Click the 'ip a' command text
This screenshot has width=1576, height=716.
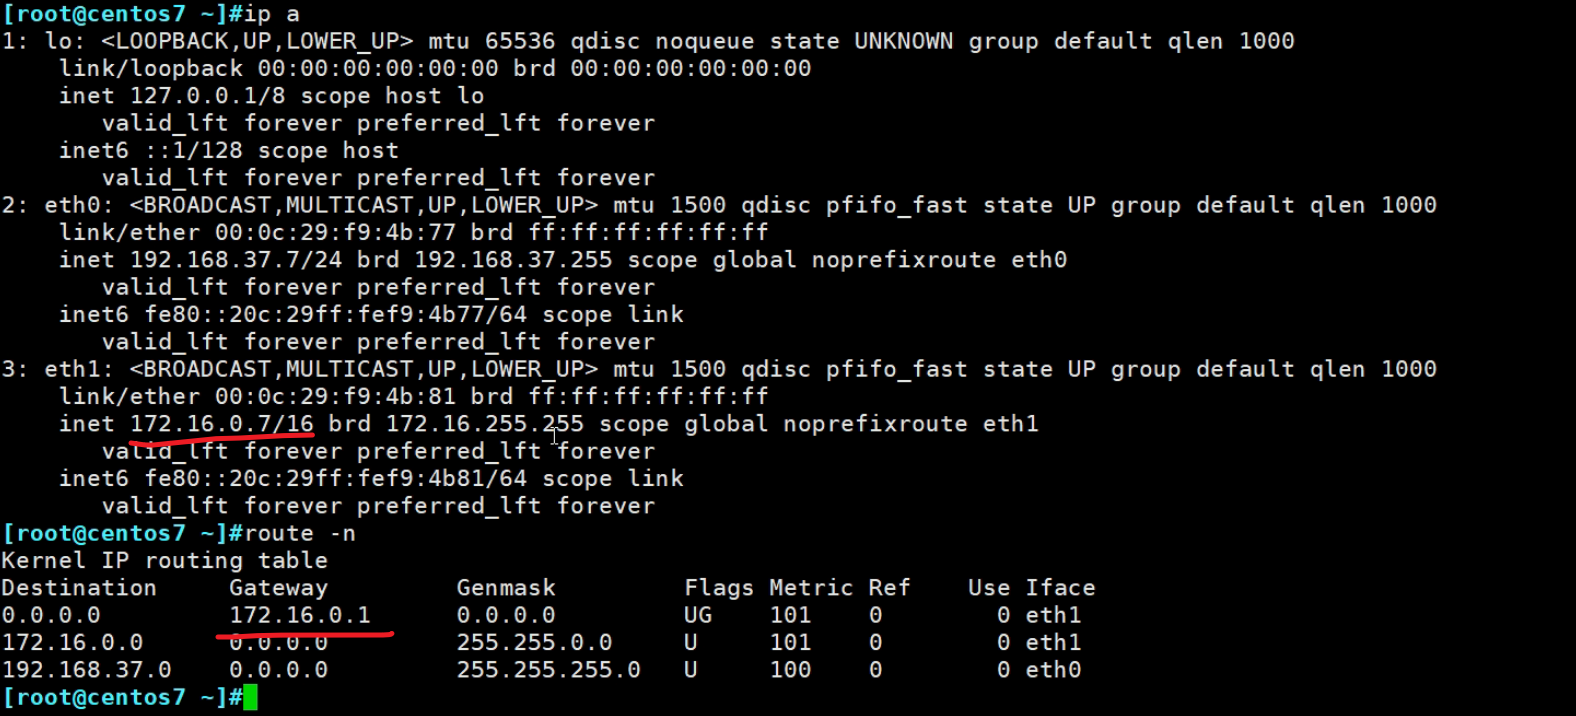click(272, 14)
